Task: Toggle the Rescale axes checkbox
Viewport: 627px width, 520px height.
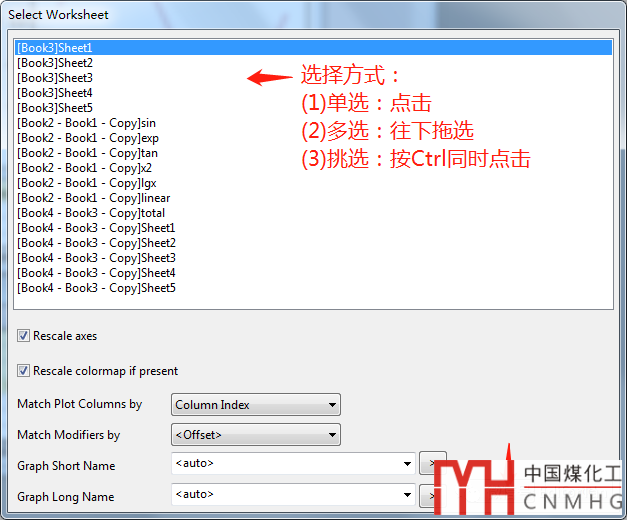Action: click(24, 336)
